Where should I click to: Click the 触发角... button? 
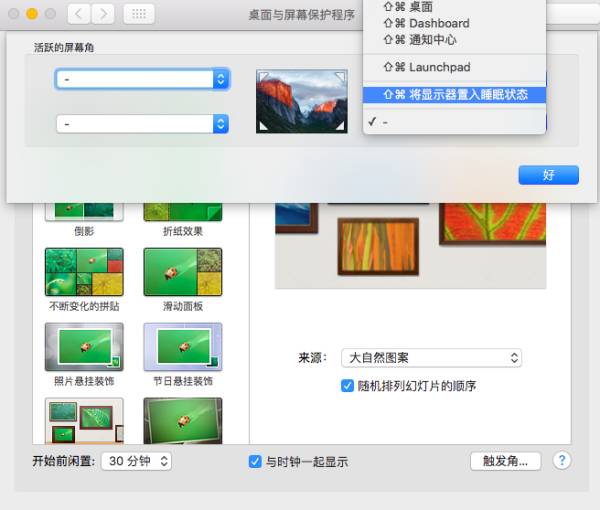pyautogui.click(x=505, y=461)
